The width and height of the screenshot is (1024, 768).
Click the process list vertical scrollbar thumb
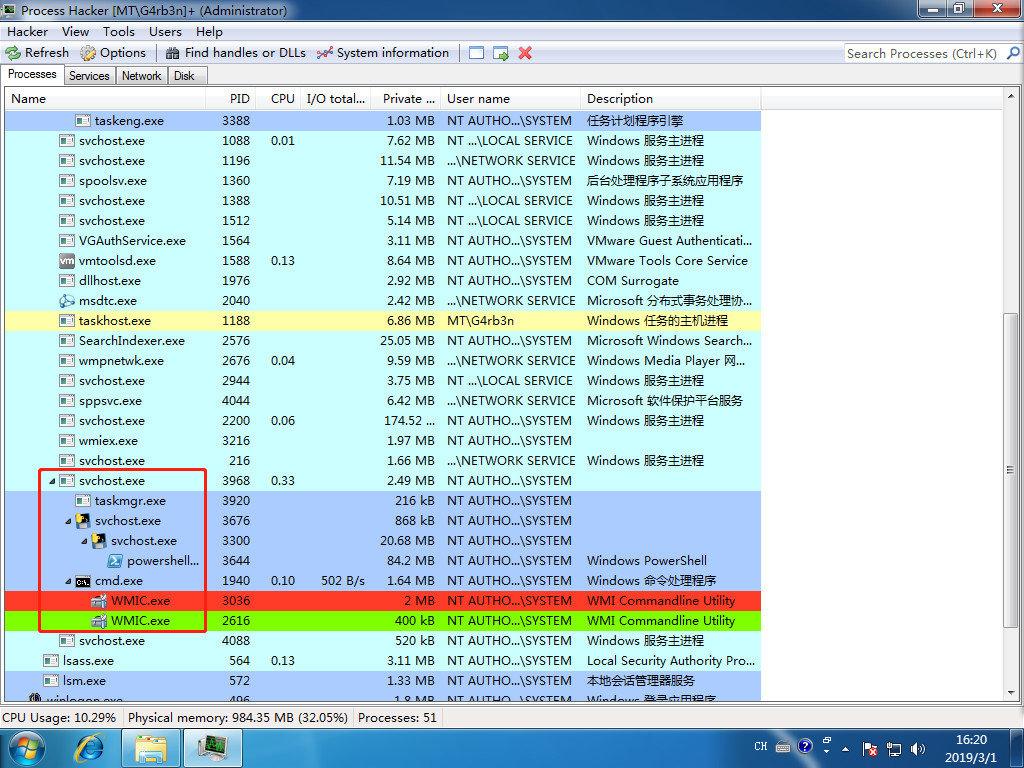[x=1010, y=469]
